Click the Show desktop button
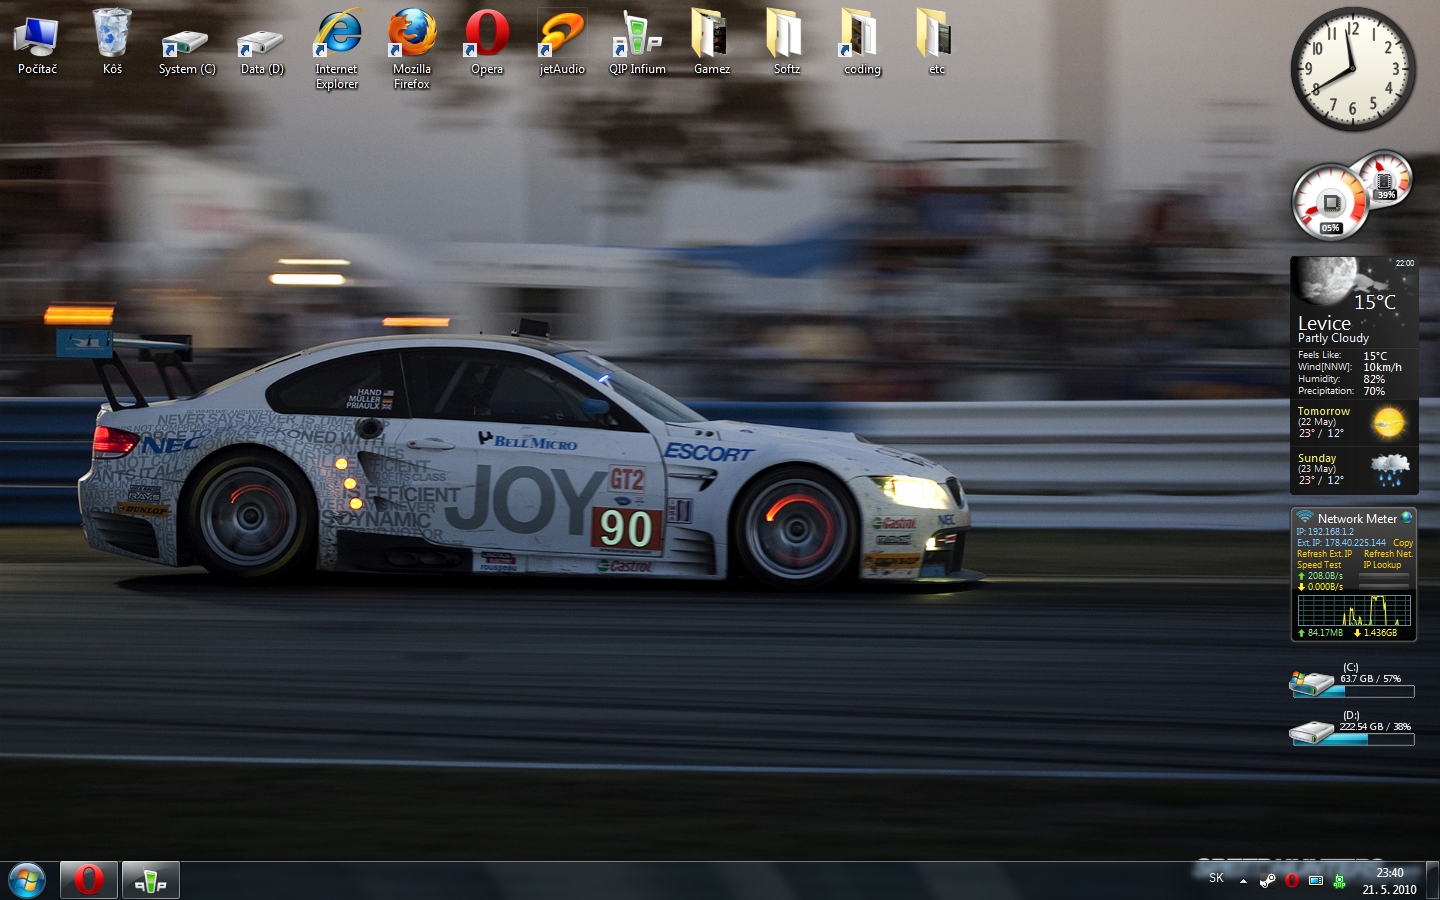 point(1433,881)
